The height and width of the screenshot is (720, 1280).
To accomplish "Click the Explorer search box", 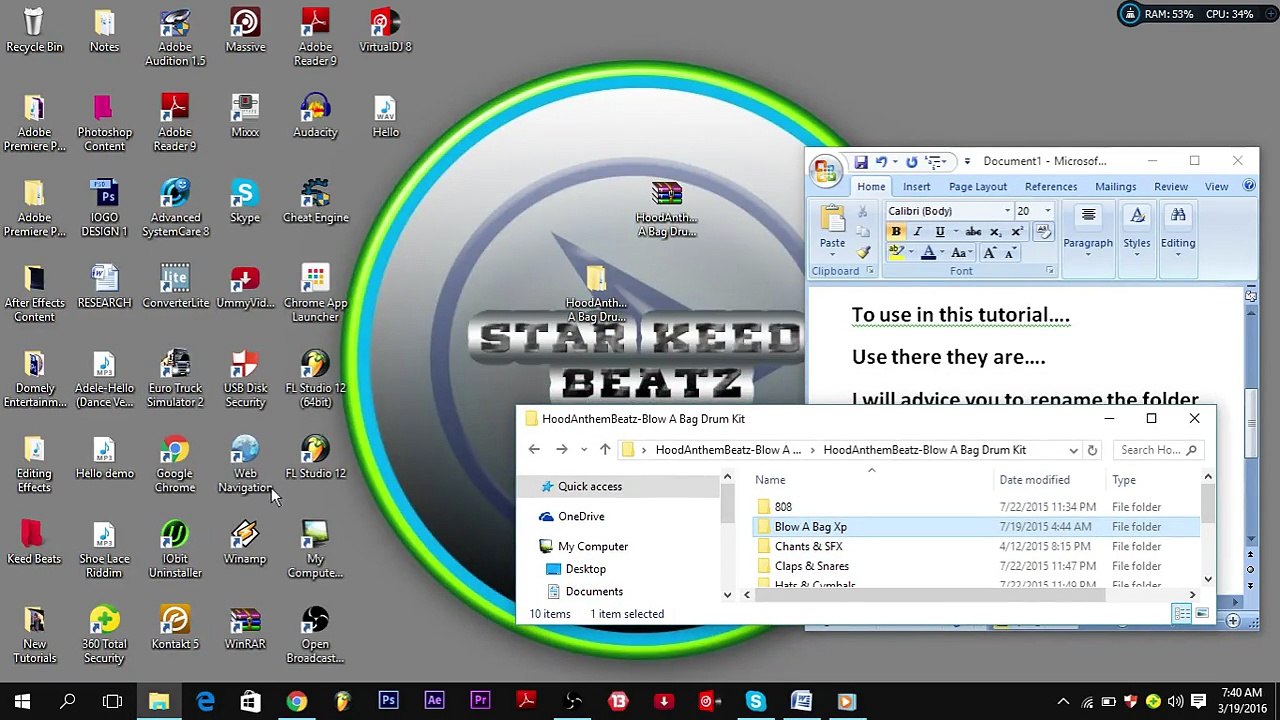I will (1158, 450).
